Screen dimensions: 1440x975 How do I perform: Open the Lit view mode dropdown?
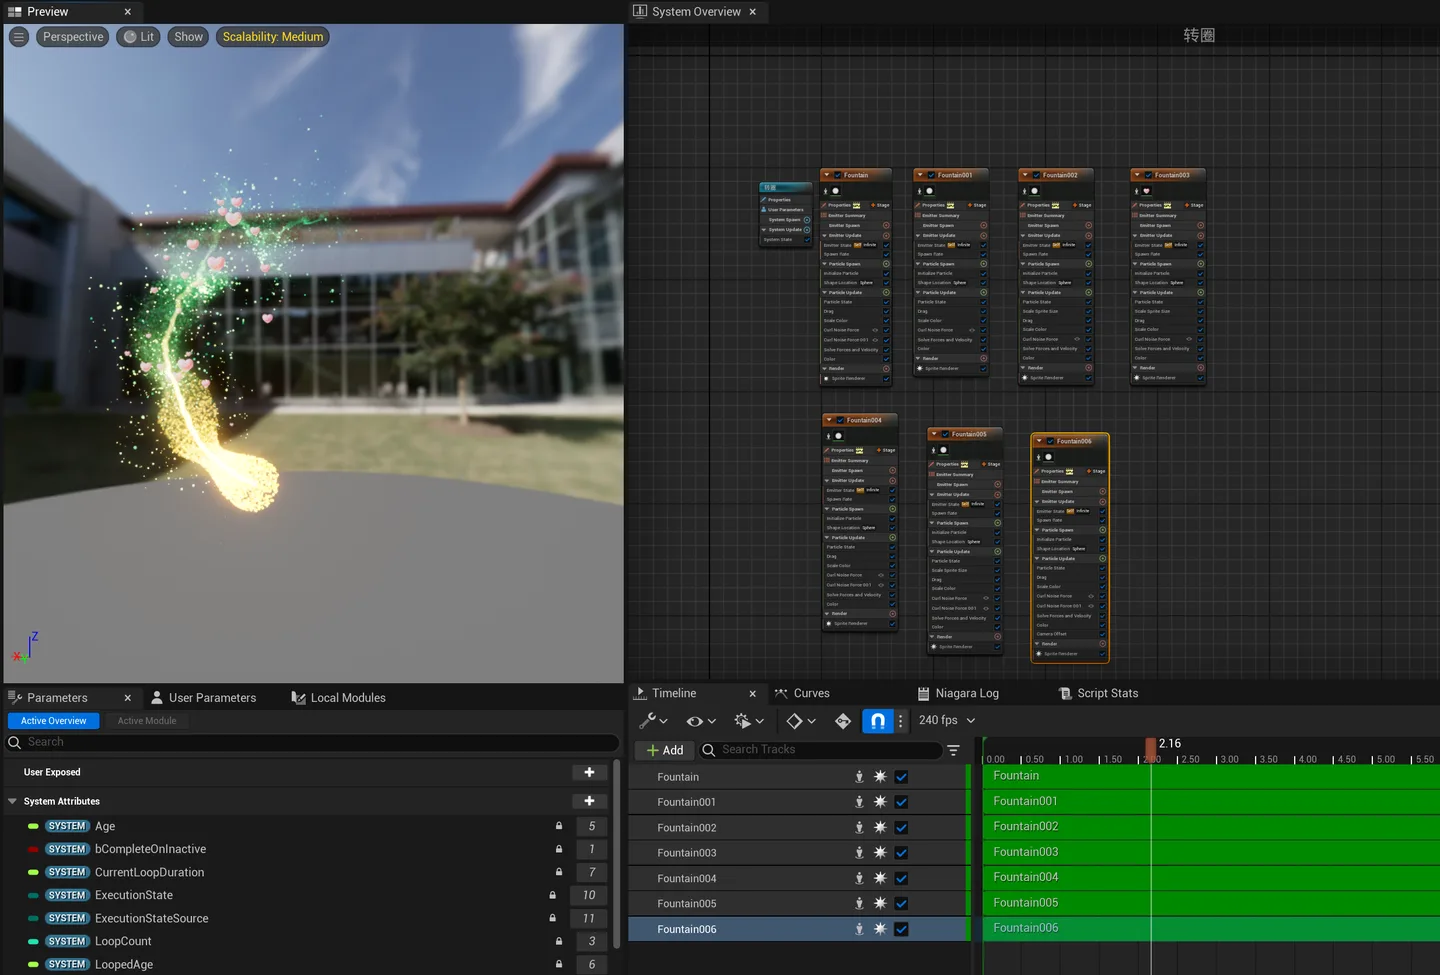139,37
